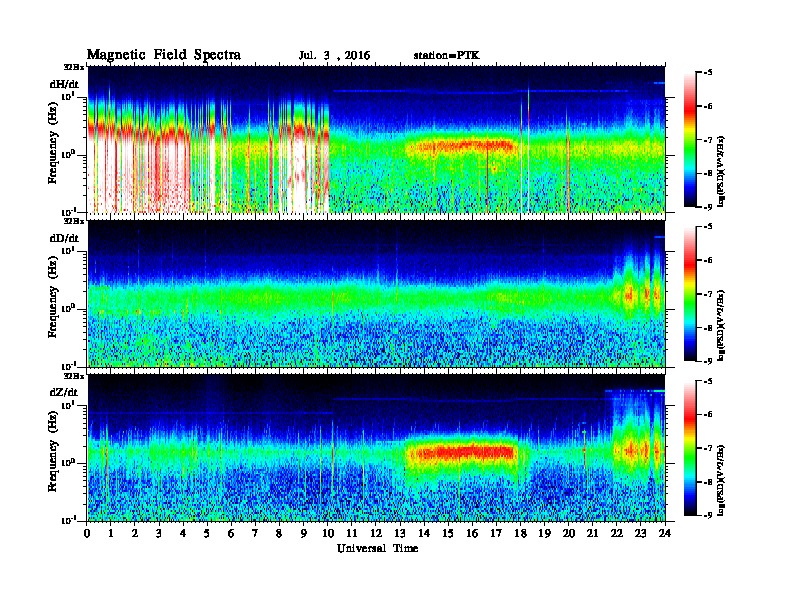
Task: Click hour tick label "13" on the time axis
Action: click(x=400, y=534)
